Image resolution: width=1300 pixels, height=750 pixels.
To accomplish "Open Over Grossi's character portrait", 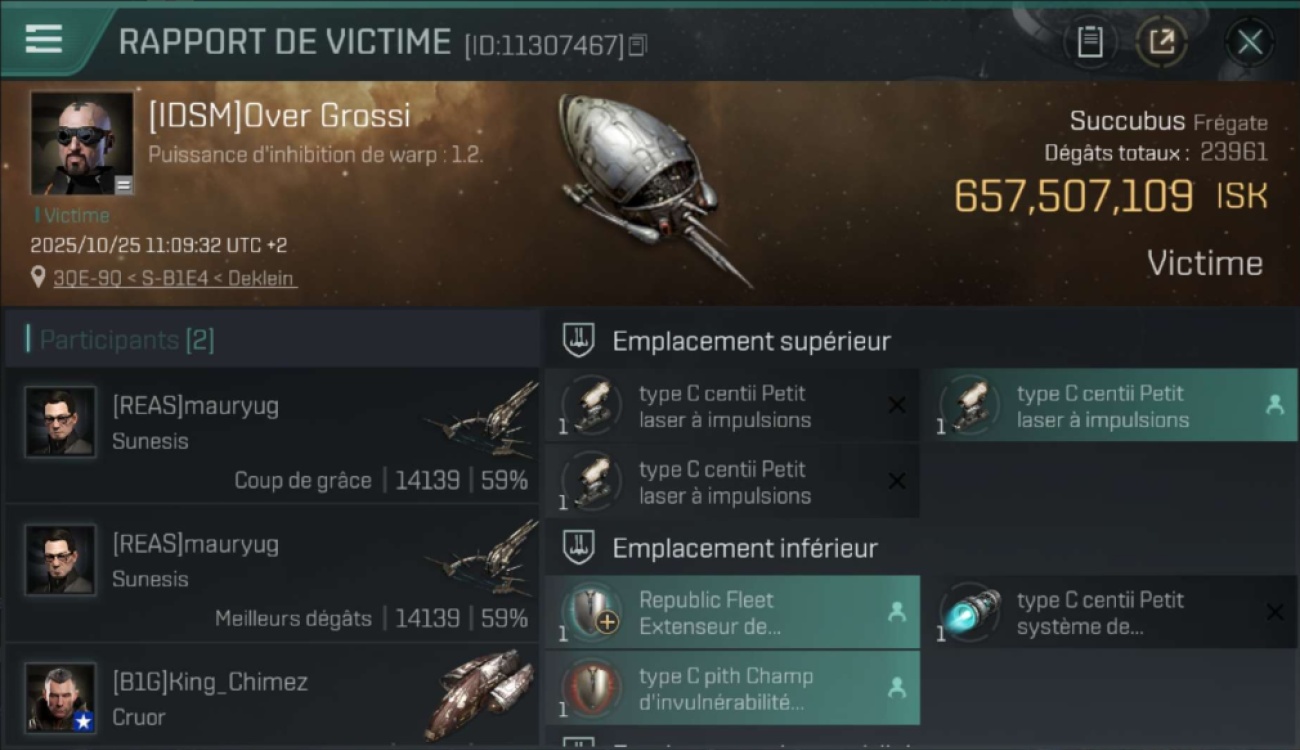I will pos(82,144).
